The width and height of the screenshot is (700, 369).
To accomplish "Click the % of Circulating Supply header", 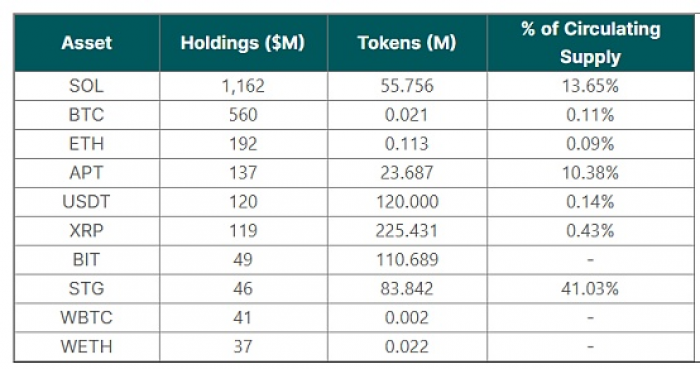I will [591, 43].
